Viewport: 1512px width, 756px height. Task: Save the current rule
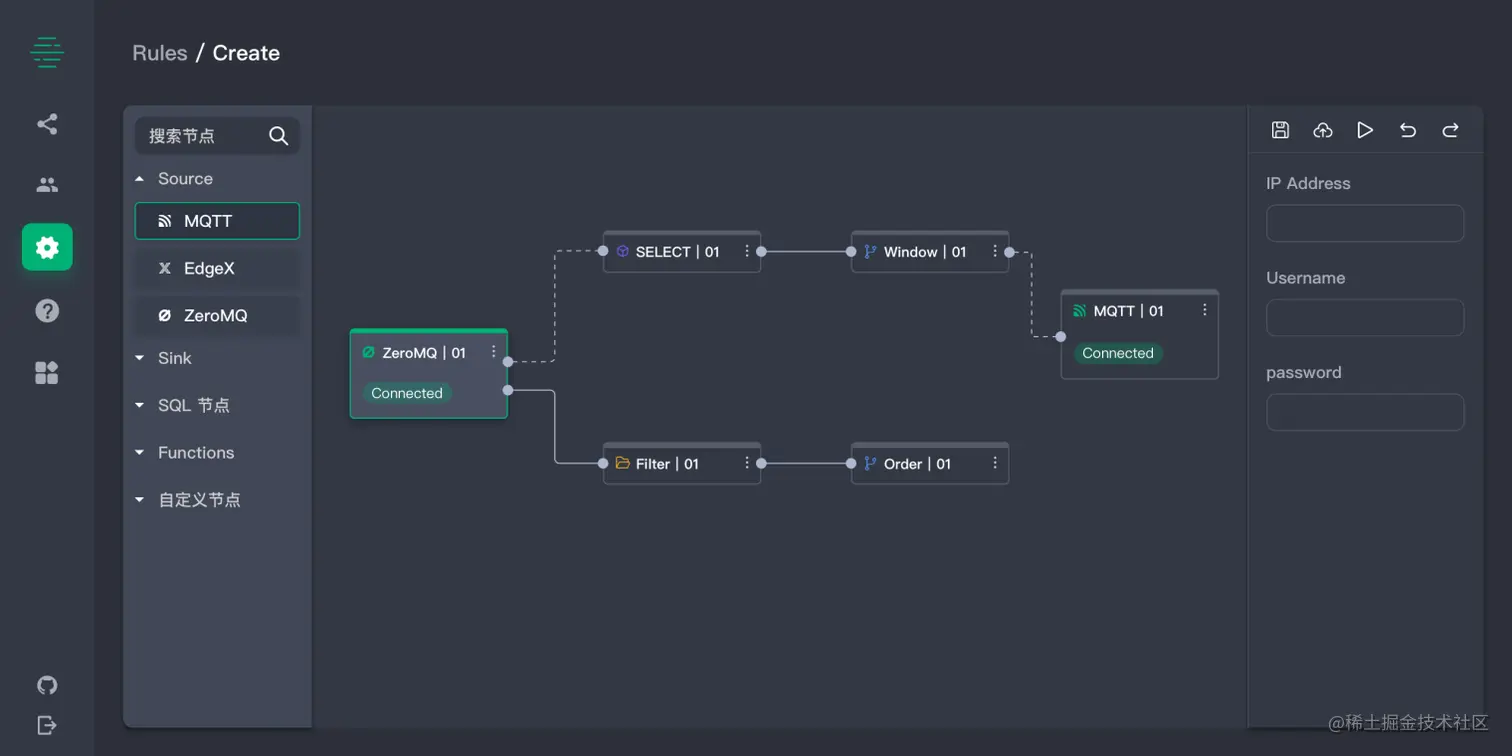point(1280,130)
